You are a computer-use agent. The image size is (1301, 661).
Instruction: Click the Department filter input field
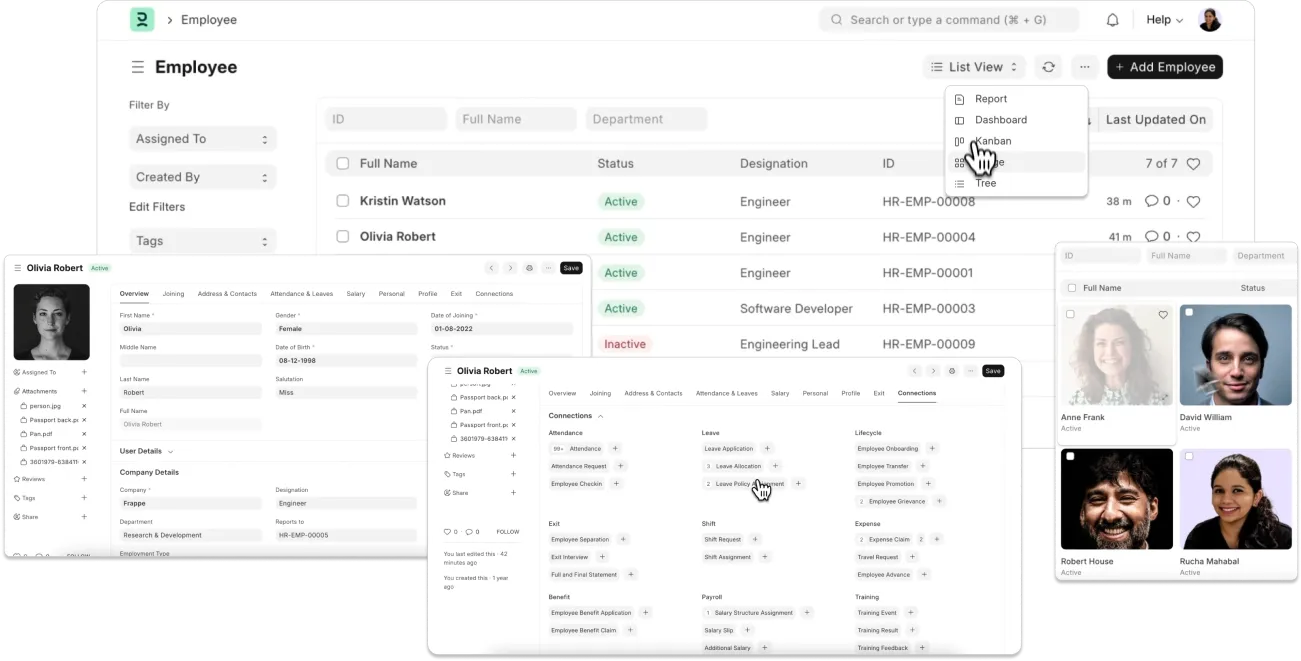coord(646,118)
